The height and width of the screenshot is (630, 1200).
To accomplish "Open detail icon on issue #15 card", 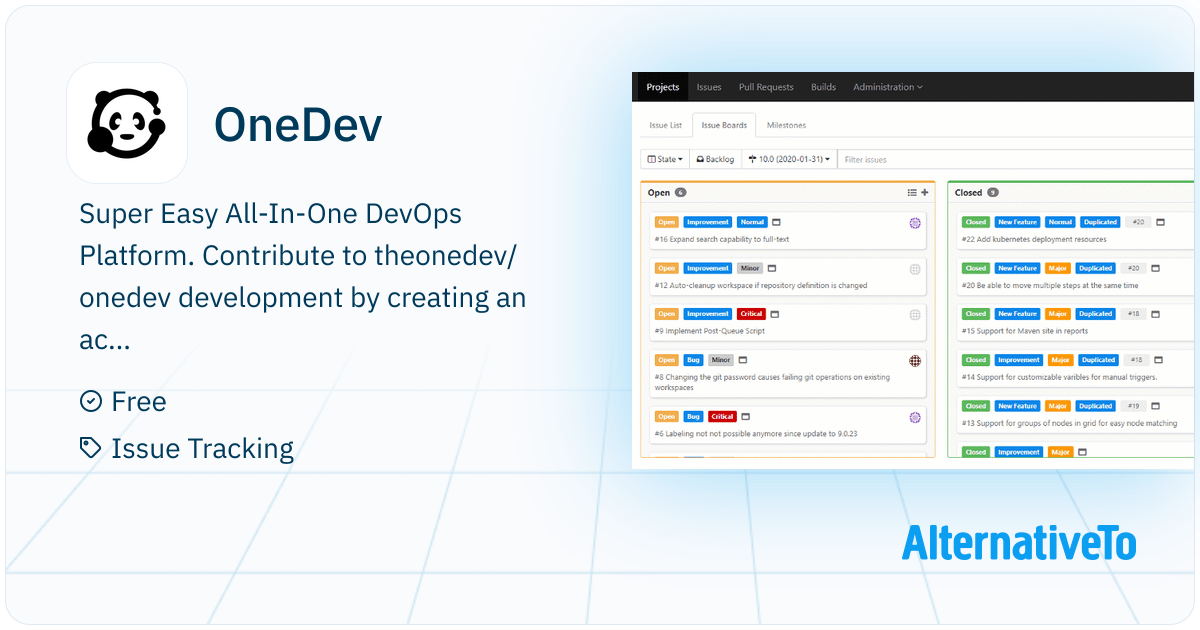I will click(x=1156, y=314).
